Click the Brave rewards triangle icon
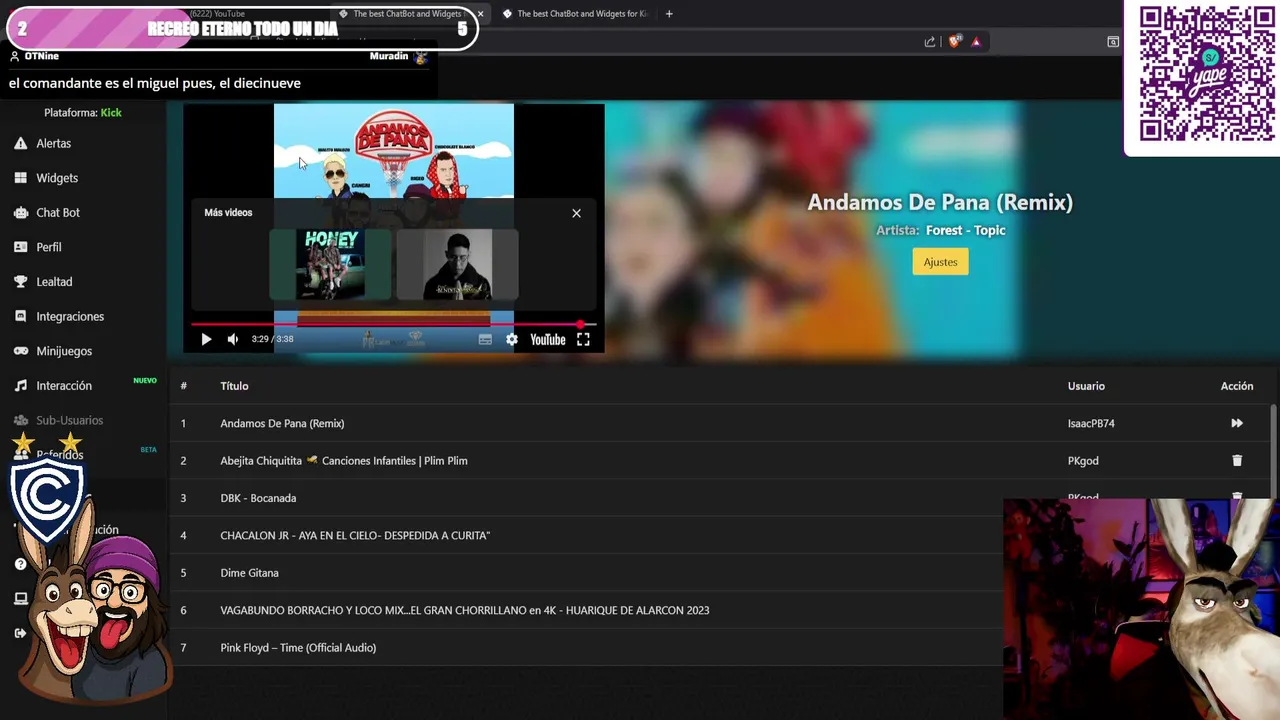The image size is (1280, 720). (976, 41)
